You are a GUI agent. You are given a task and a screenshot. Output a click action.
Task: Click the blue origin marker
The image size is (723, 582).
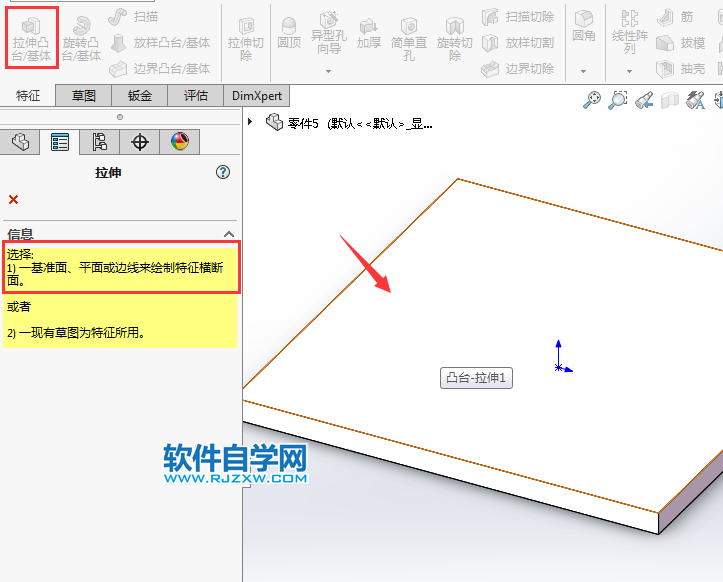[559, 368]
